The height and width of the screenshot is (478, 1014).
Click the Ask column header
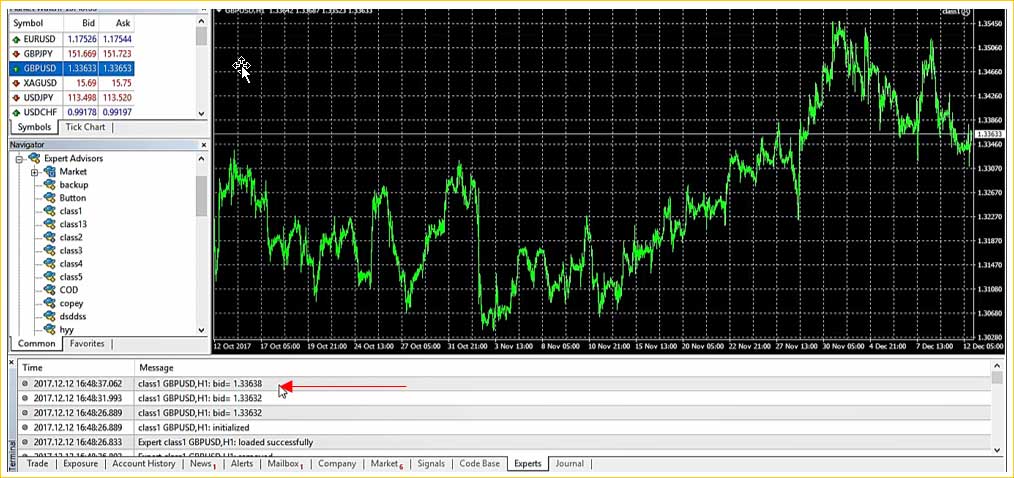pyautogui.click(x=116, y=23)
